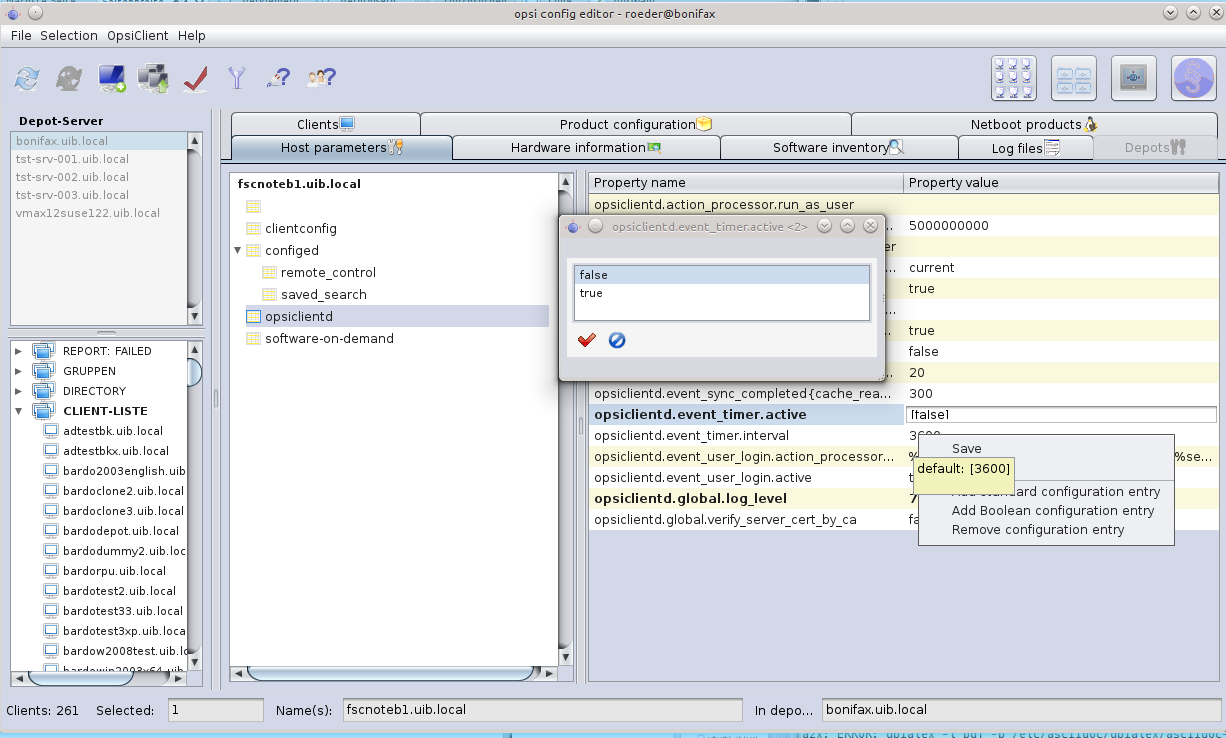Click the opsiclientd.event_timer.active value field
Screen dimensions: 1226x738
1061,414
